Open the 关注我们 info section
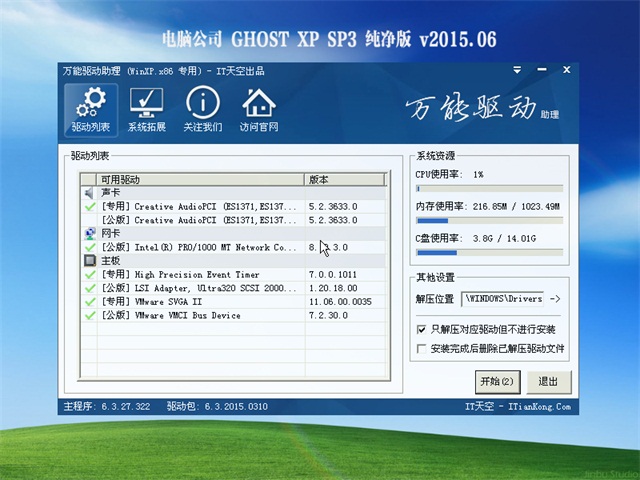Viewport: 640px width, 480px height. (203, 110)
